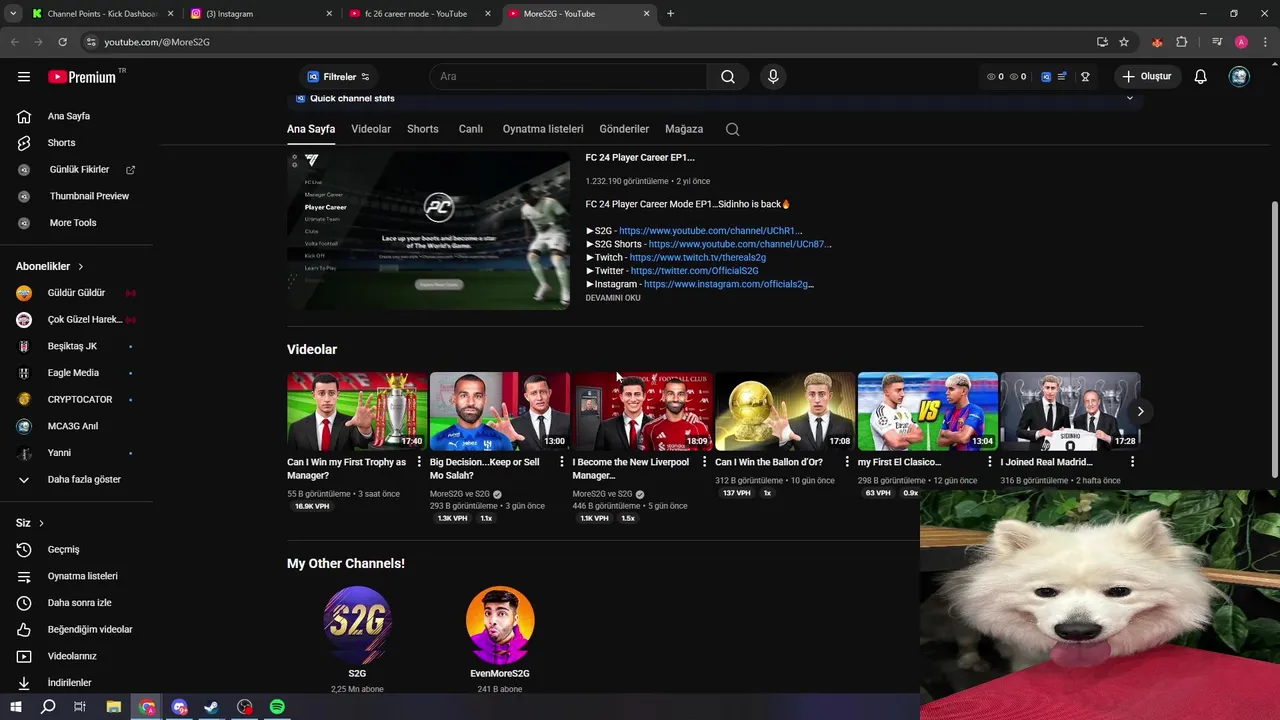
Task: Open the Twitter link in the description
Action: tap(694, 271)
